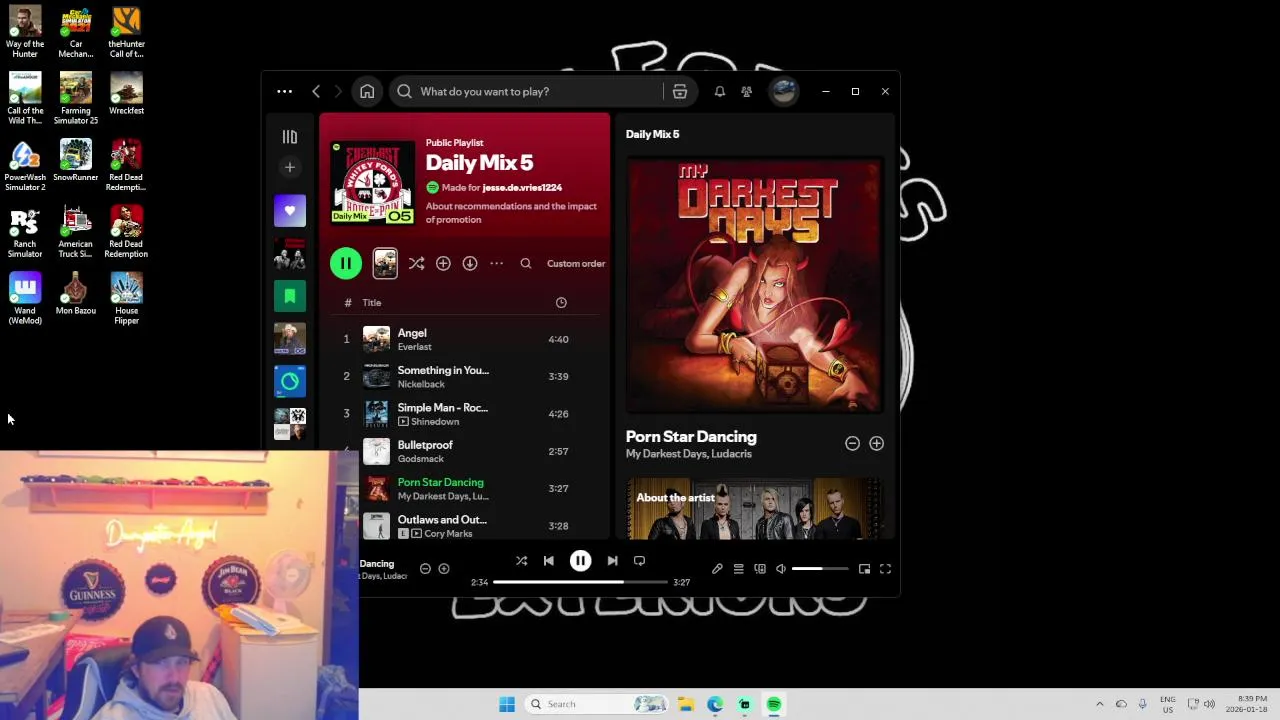Screen dimensions: 1280x720
Task: Toggle shuffle in the Daily Mix 5 header
Action: 417,263
